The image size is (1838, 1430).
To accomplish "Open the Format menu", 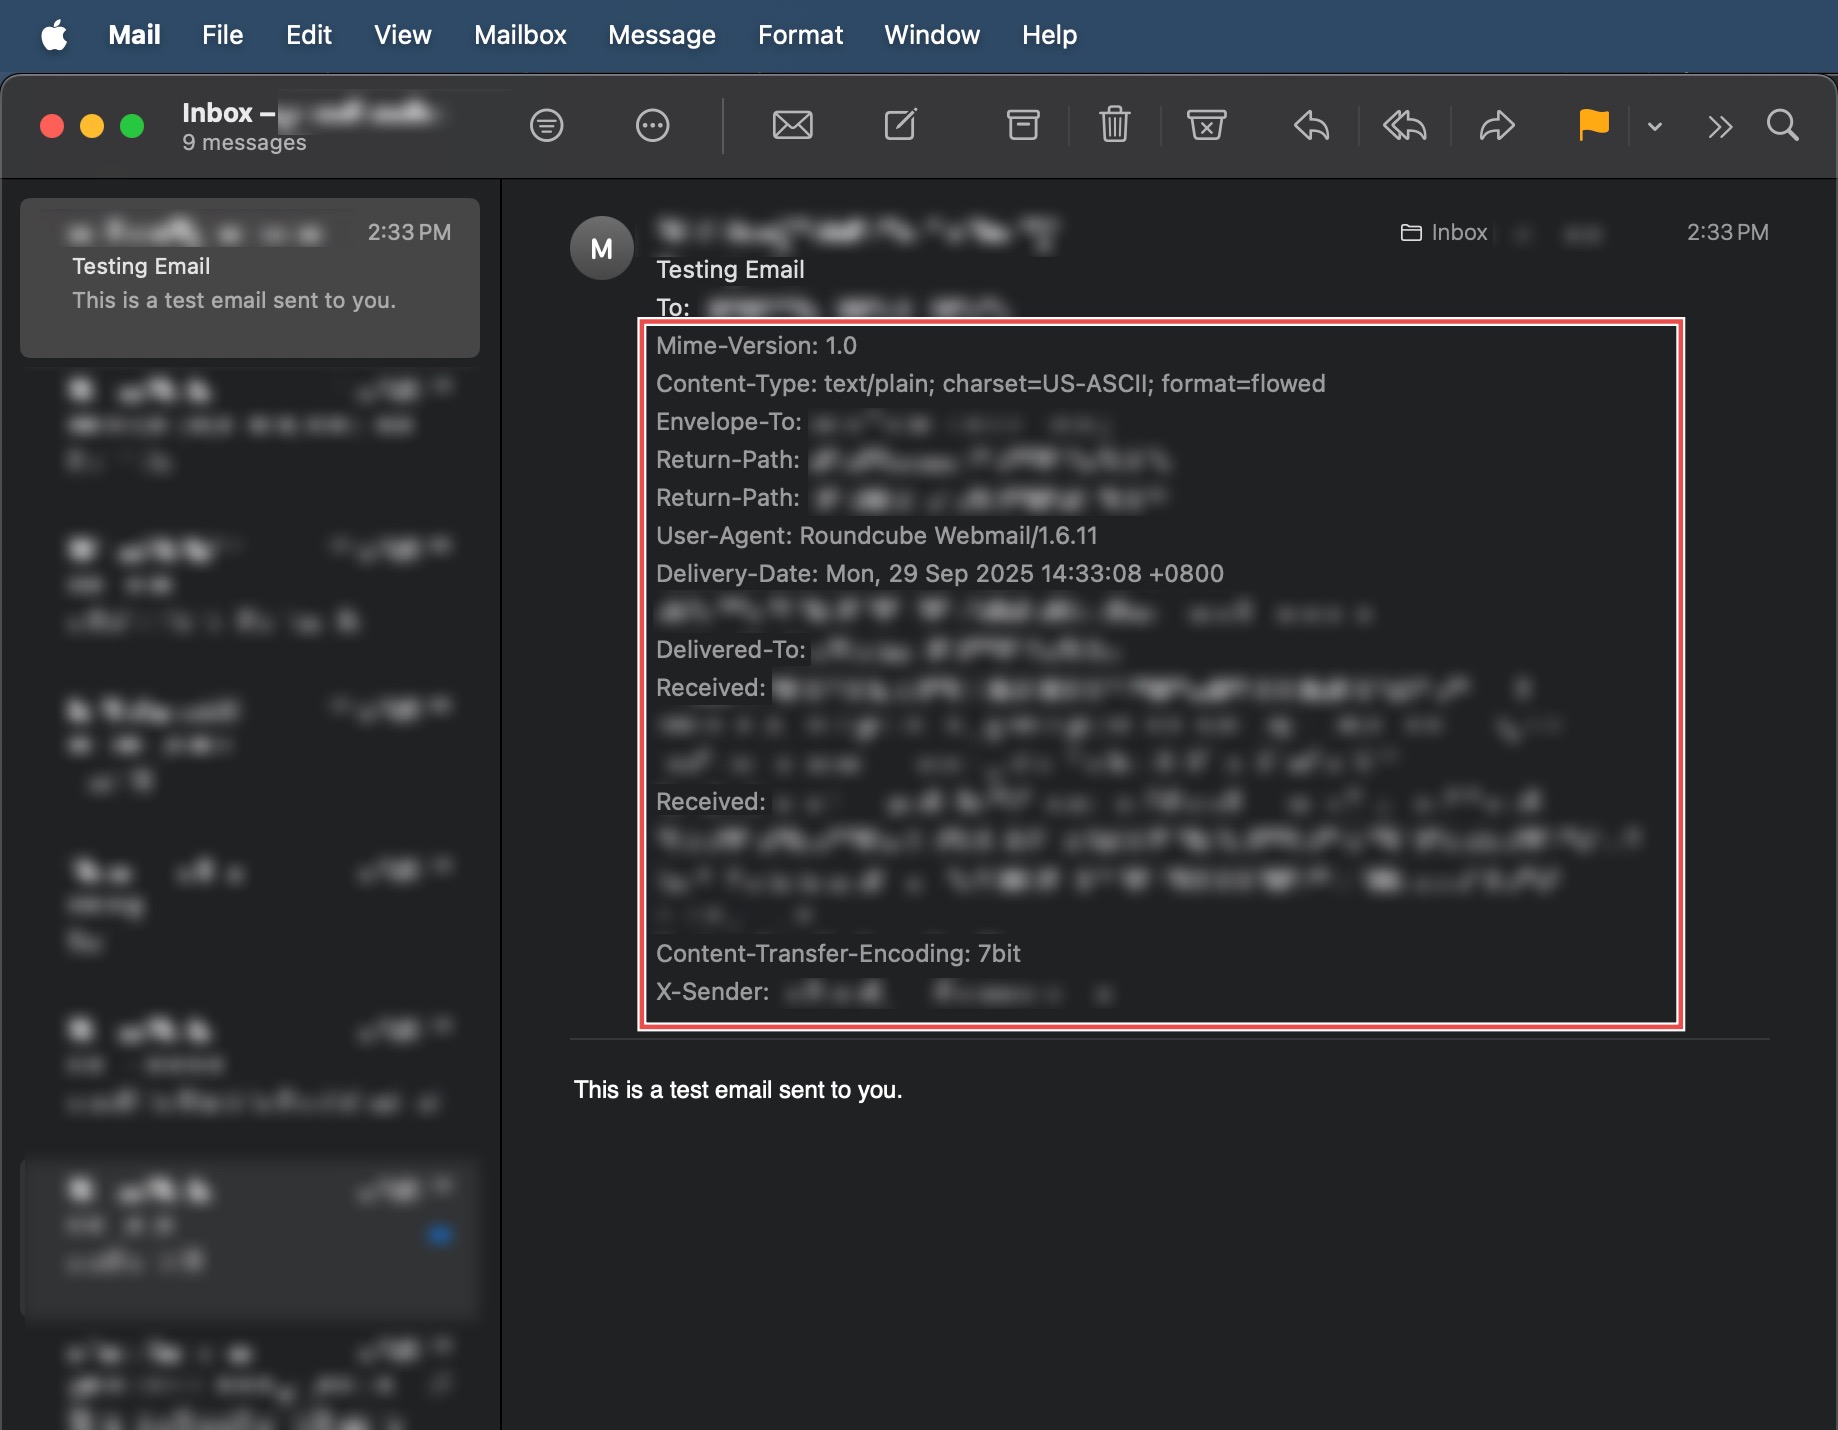I will [800, 35].
